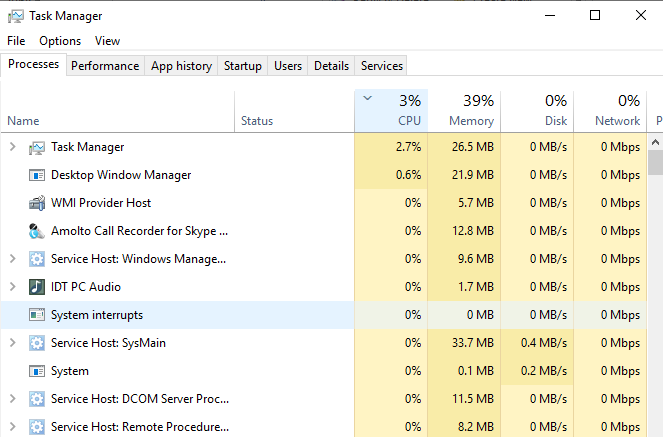Open the View menu
663x437 pixels.
107,41
